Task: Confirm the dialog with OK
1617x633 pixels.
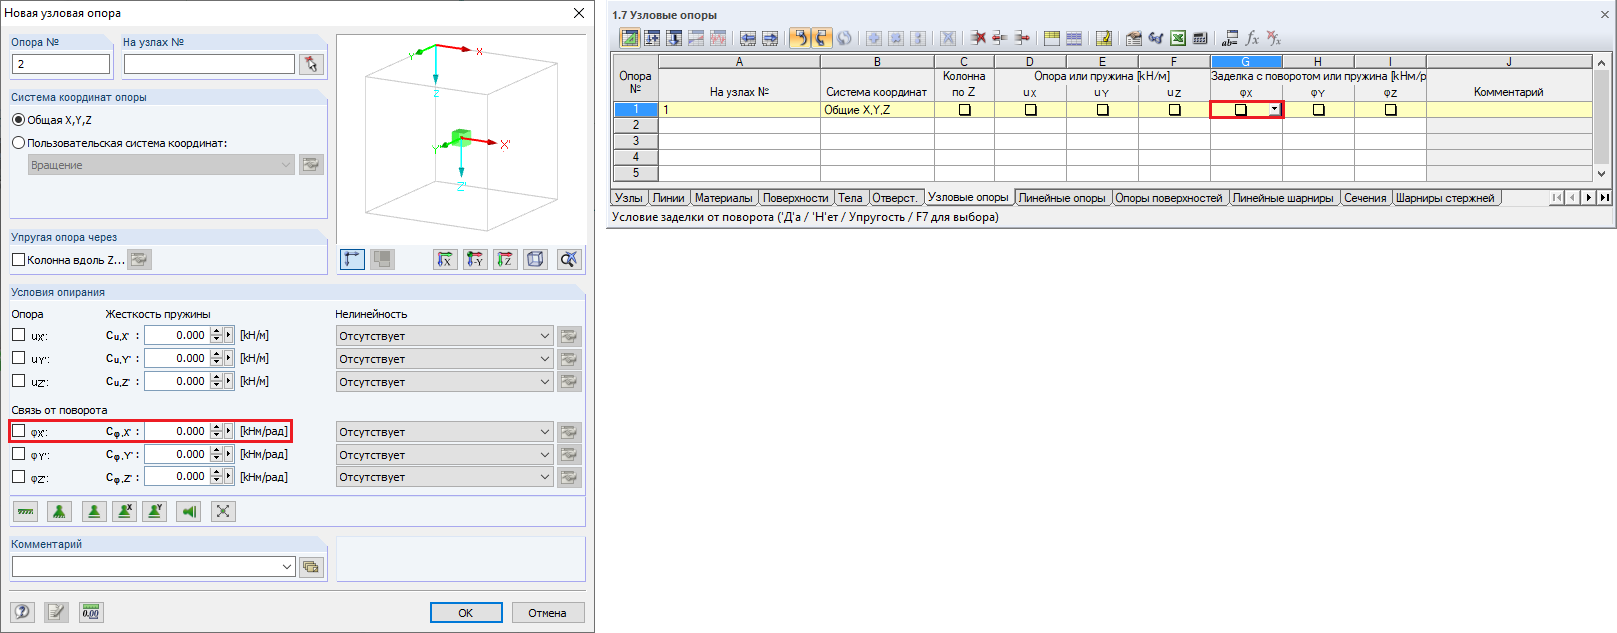Action: pos(466,613)
